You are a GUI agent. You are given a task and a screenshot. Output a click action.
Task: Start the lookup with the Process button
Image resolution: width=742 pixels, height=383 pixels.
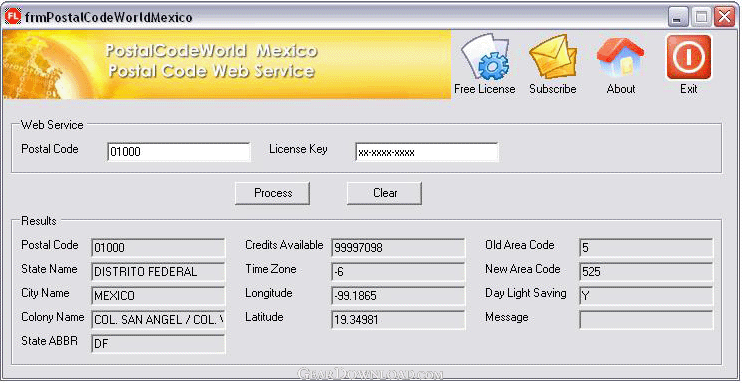coord(273,193)
